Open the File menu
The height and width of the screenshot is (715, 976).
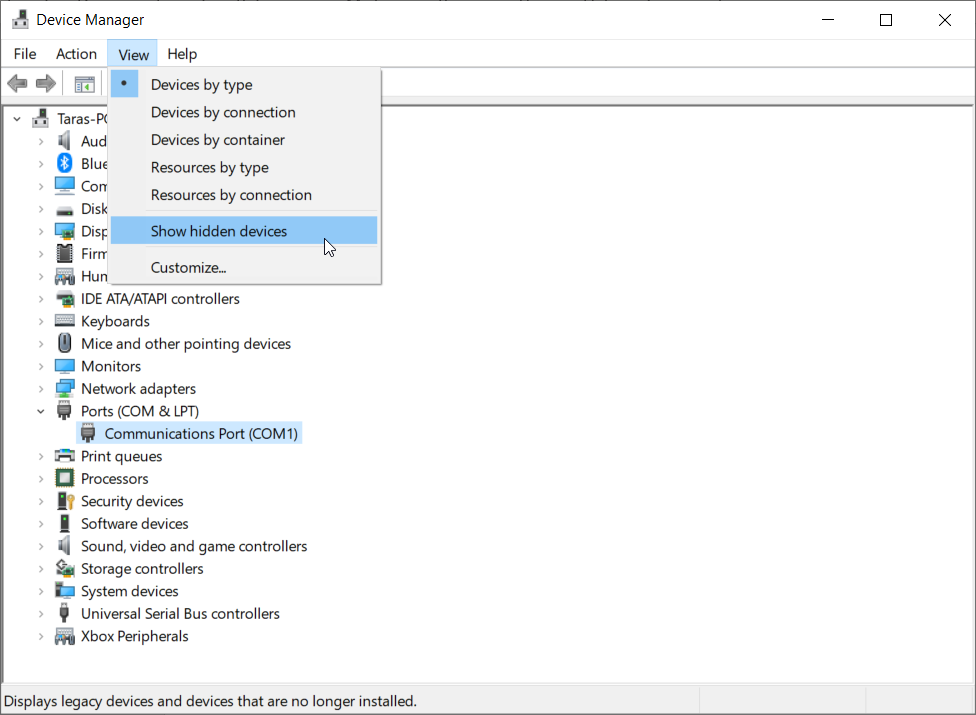25,54
